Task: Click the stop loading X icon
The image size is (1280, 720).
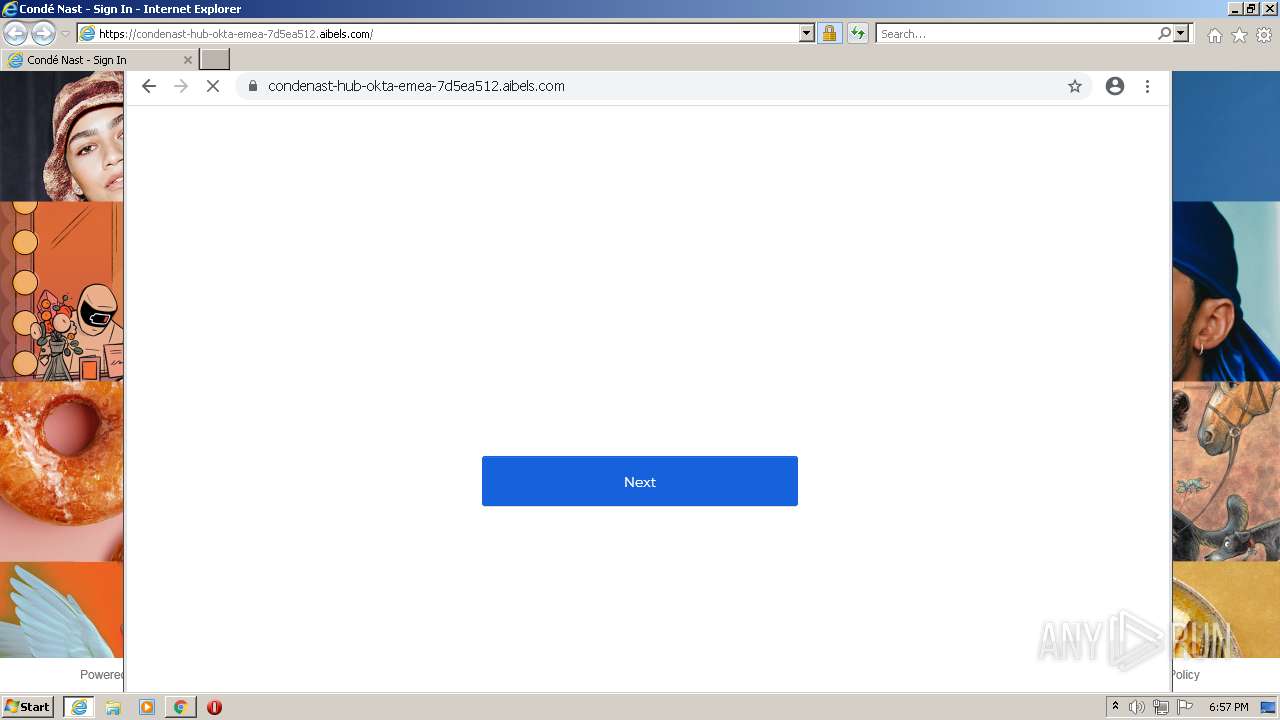Action: click(213, 86)
